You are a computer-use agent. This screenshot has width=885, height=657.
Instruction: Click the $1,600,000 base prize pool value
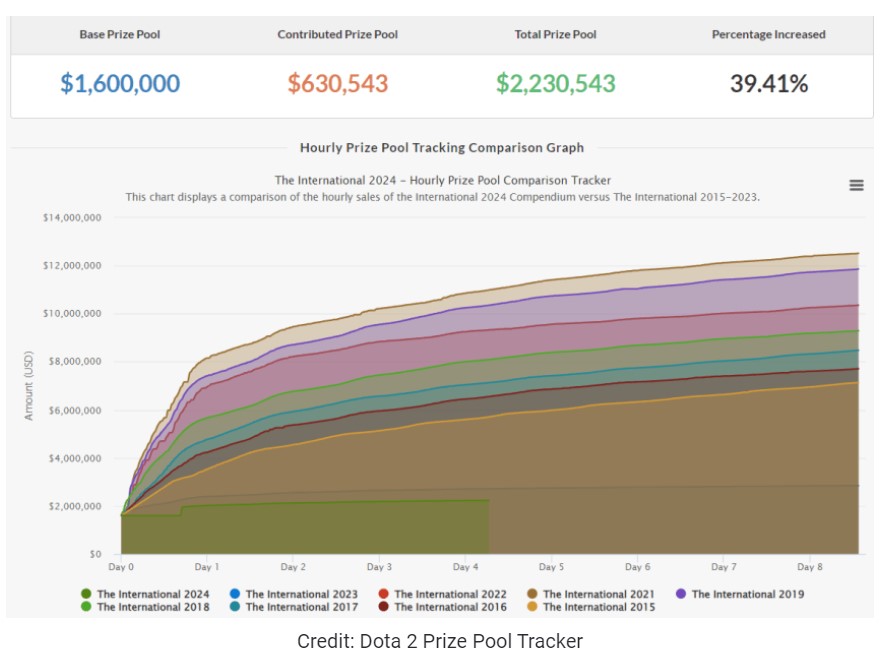coord(120,84)
